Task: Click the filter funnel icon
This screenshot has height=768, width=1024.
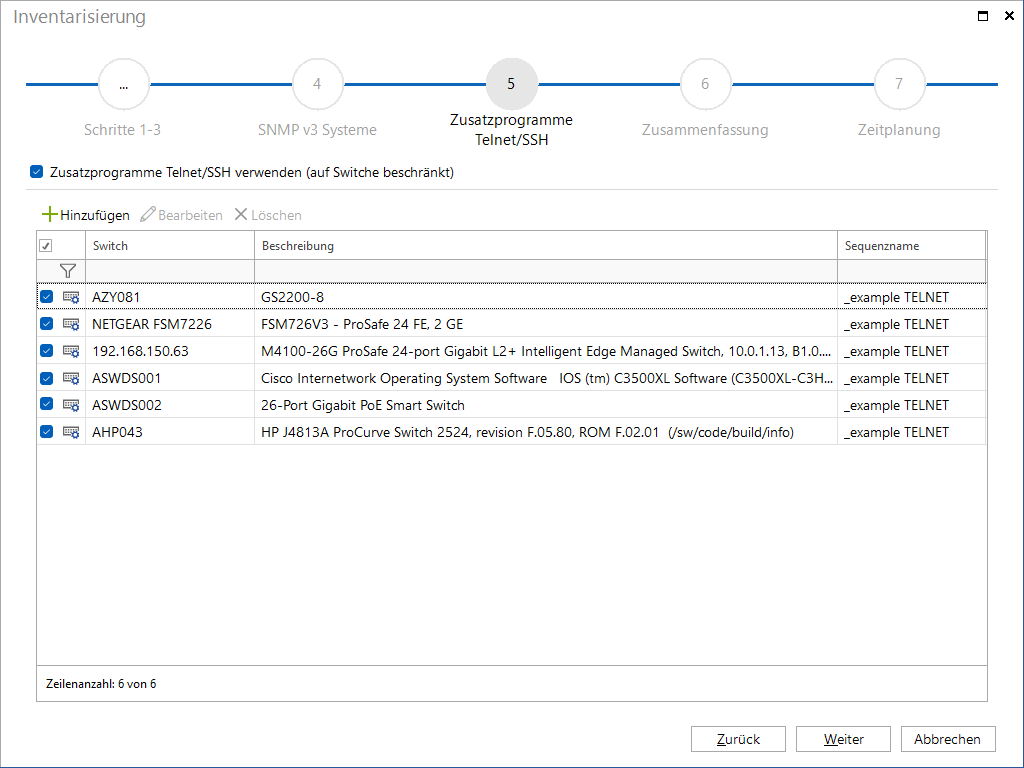Action: click(67, 271)
